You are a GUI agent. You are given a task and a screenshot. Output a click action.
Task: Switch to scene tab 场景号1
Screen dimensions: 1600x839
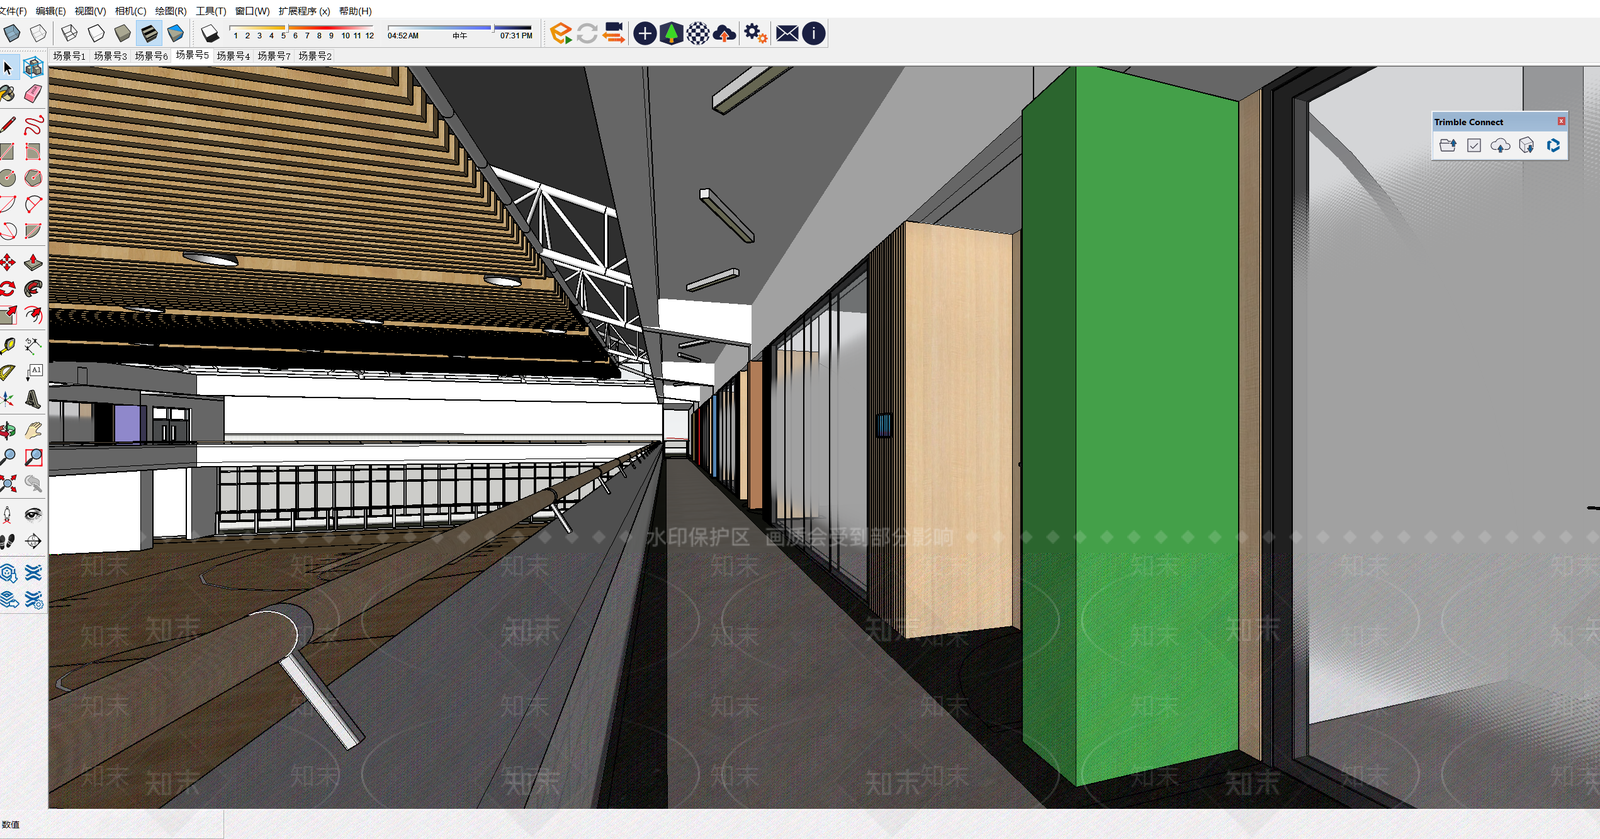pyautogui.click(x=69, y=56)
